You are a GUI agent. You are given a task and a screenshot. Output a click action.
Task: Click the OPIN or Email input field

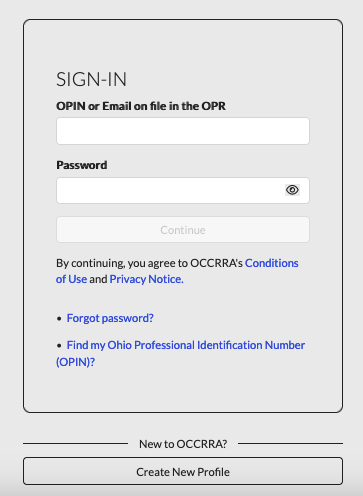click(x=183, y=131)
